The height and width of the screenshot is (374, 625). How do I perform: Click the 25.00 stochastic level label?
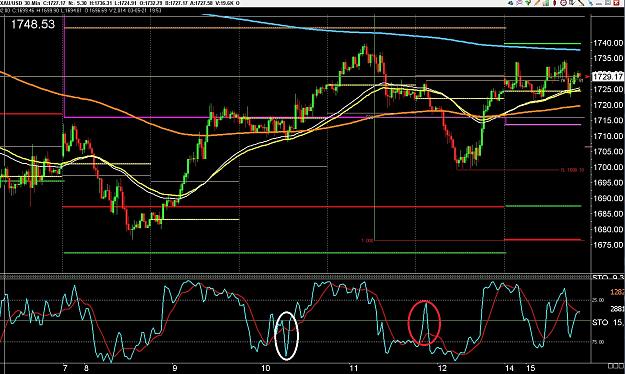pyautogui.click(x=597, y=300)
